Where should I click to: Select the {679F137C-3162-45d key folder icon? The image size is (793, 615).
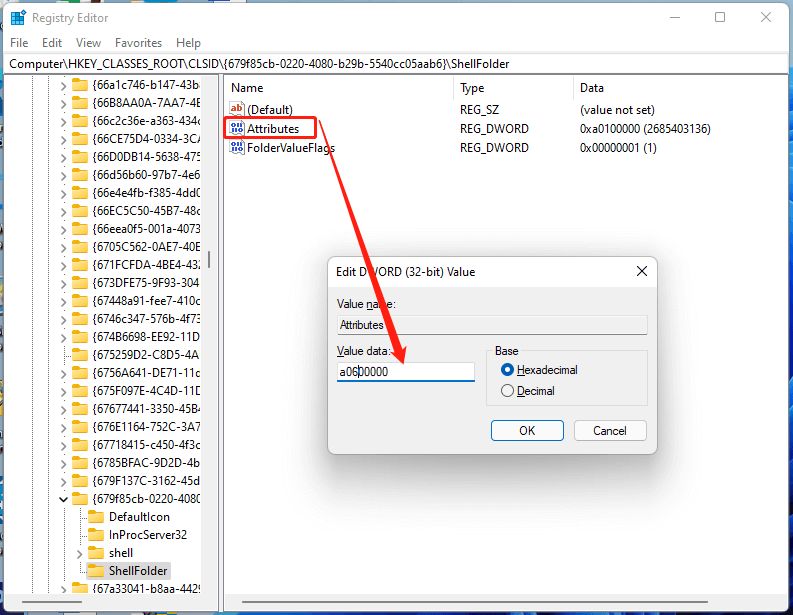[x=79, y=480]
